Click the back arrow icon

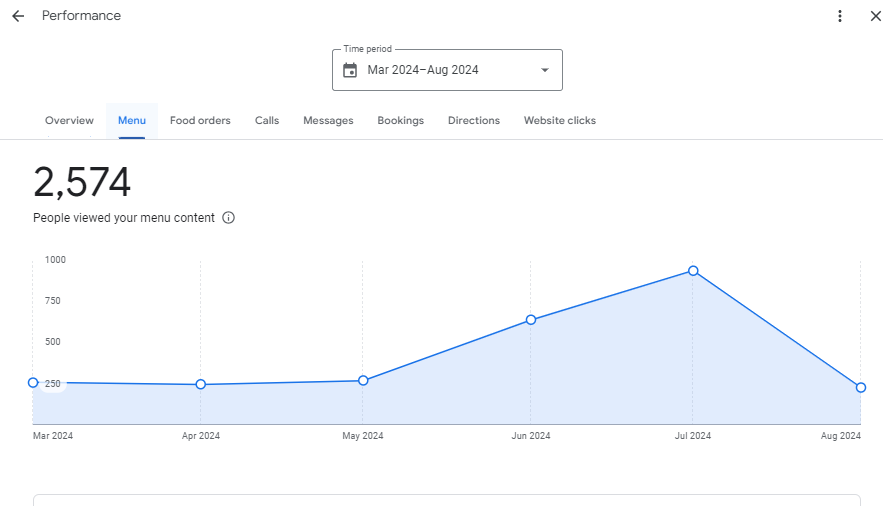18,16
